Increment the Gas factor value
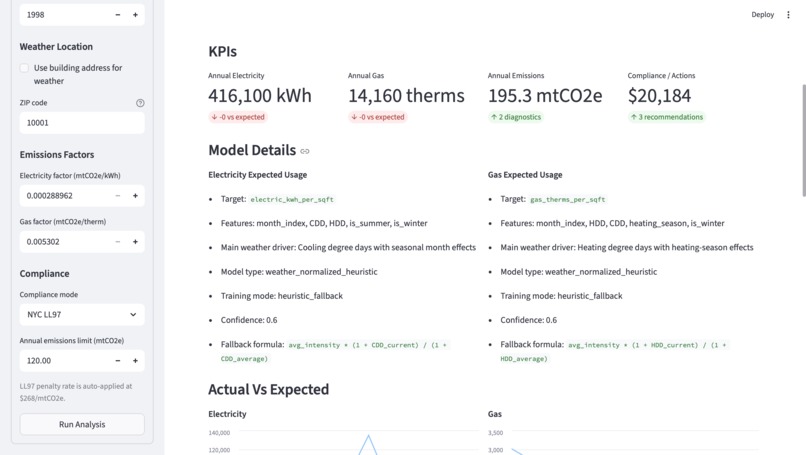The width and height of the screenshot is (806, 455). pos(135,242)
